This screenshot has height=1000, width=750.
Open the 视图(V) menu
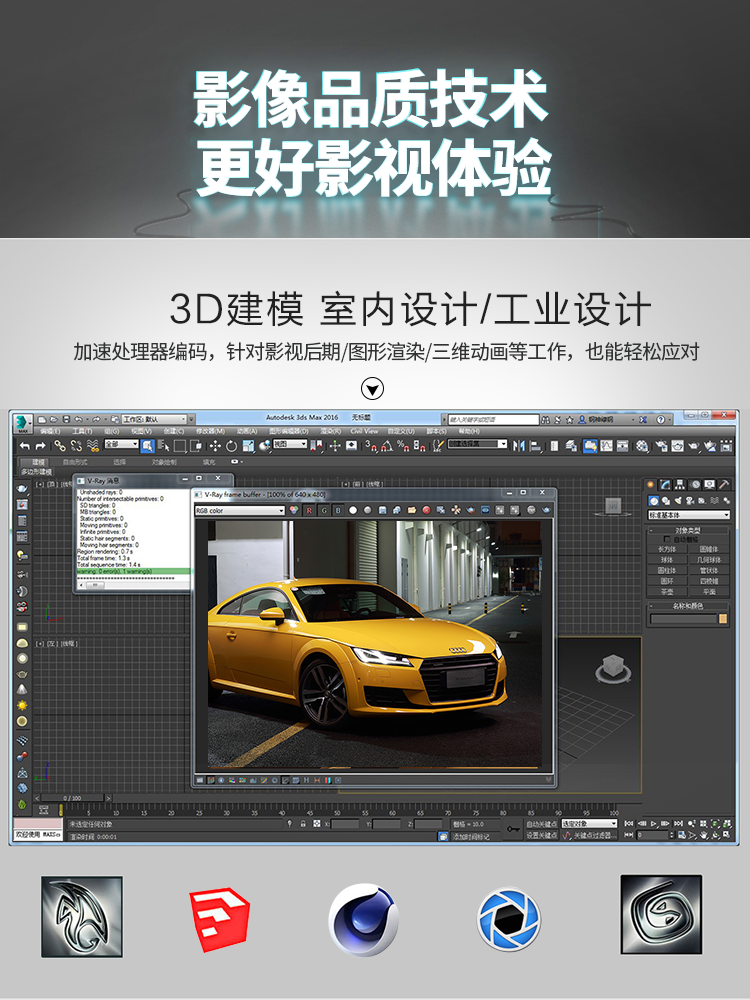point(142,431)
